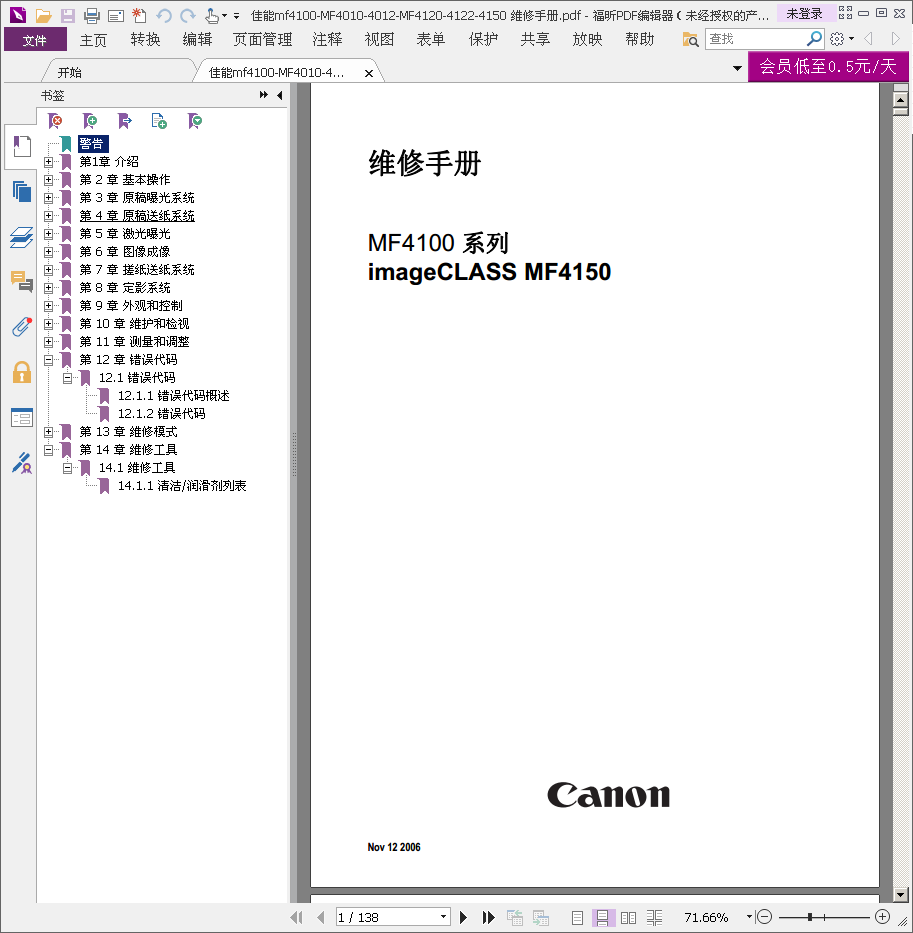Open the 保护 ribbon tab
913x933 pixels.
click(483, 40)
